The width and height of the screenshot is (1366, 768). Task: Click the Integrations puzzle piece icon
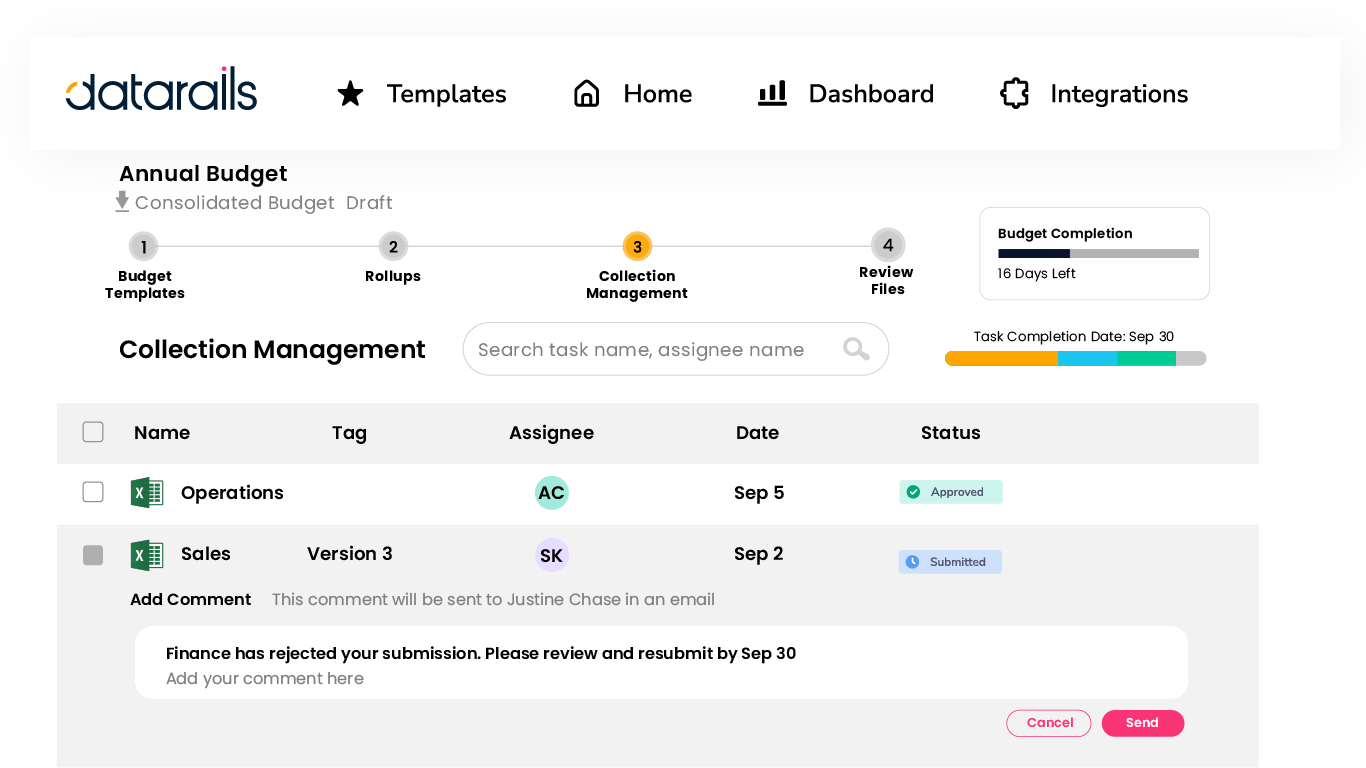tap(1014, 94)
